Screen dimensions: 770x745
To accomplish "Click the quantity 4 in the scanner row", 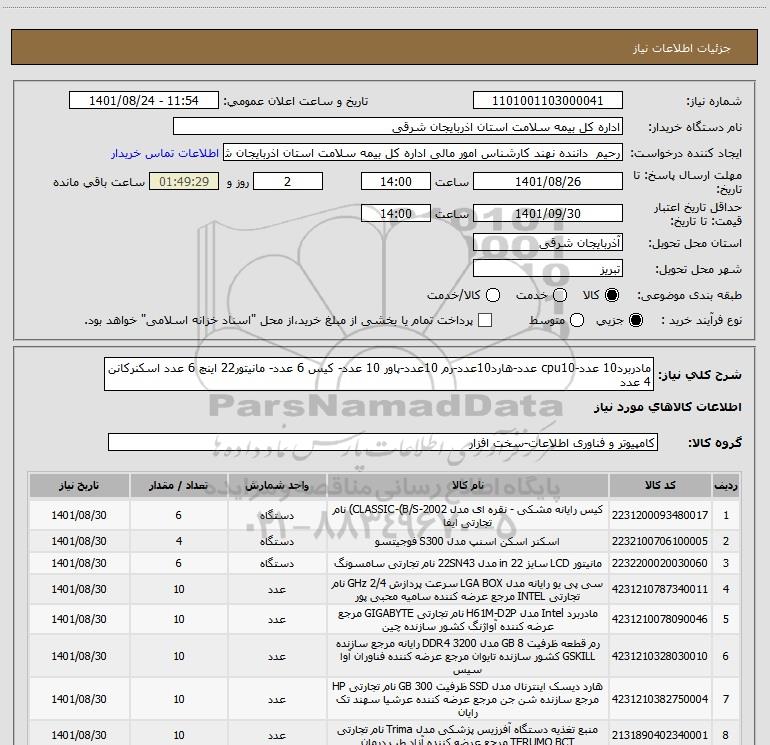I will tap(179, 541).
